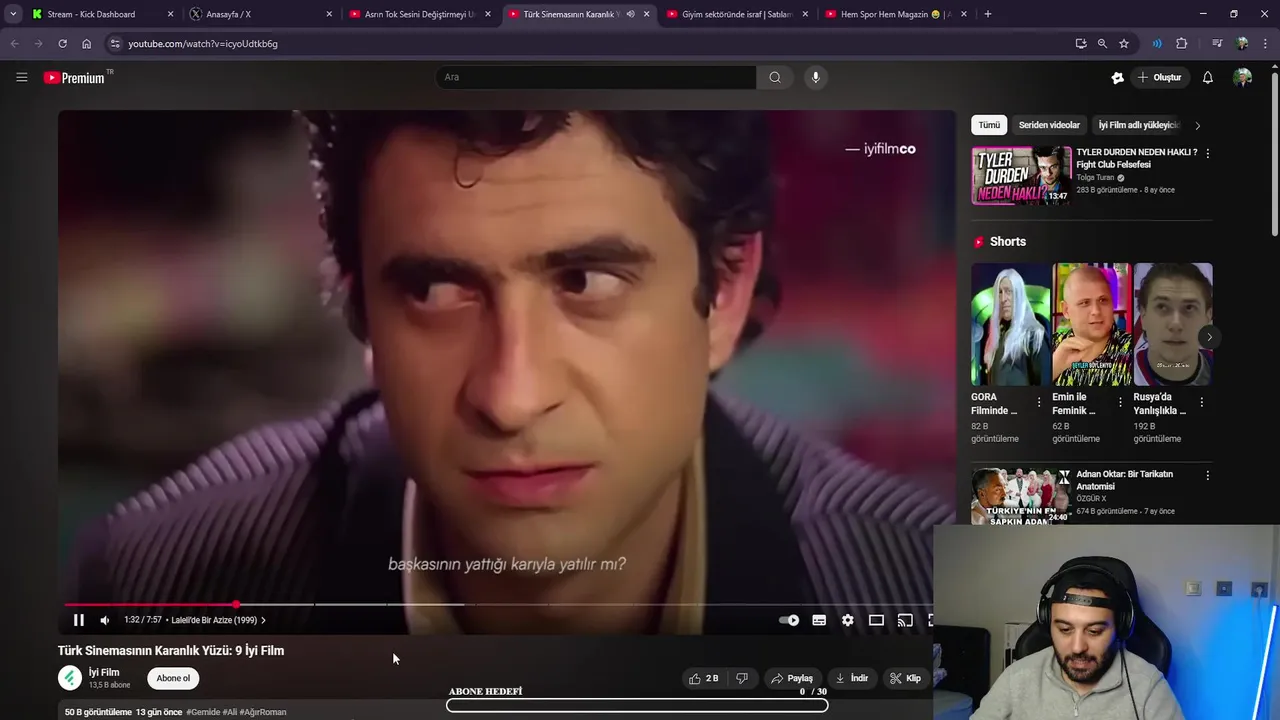Show more filter chips with the arrow

(1198, 126)
